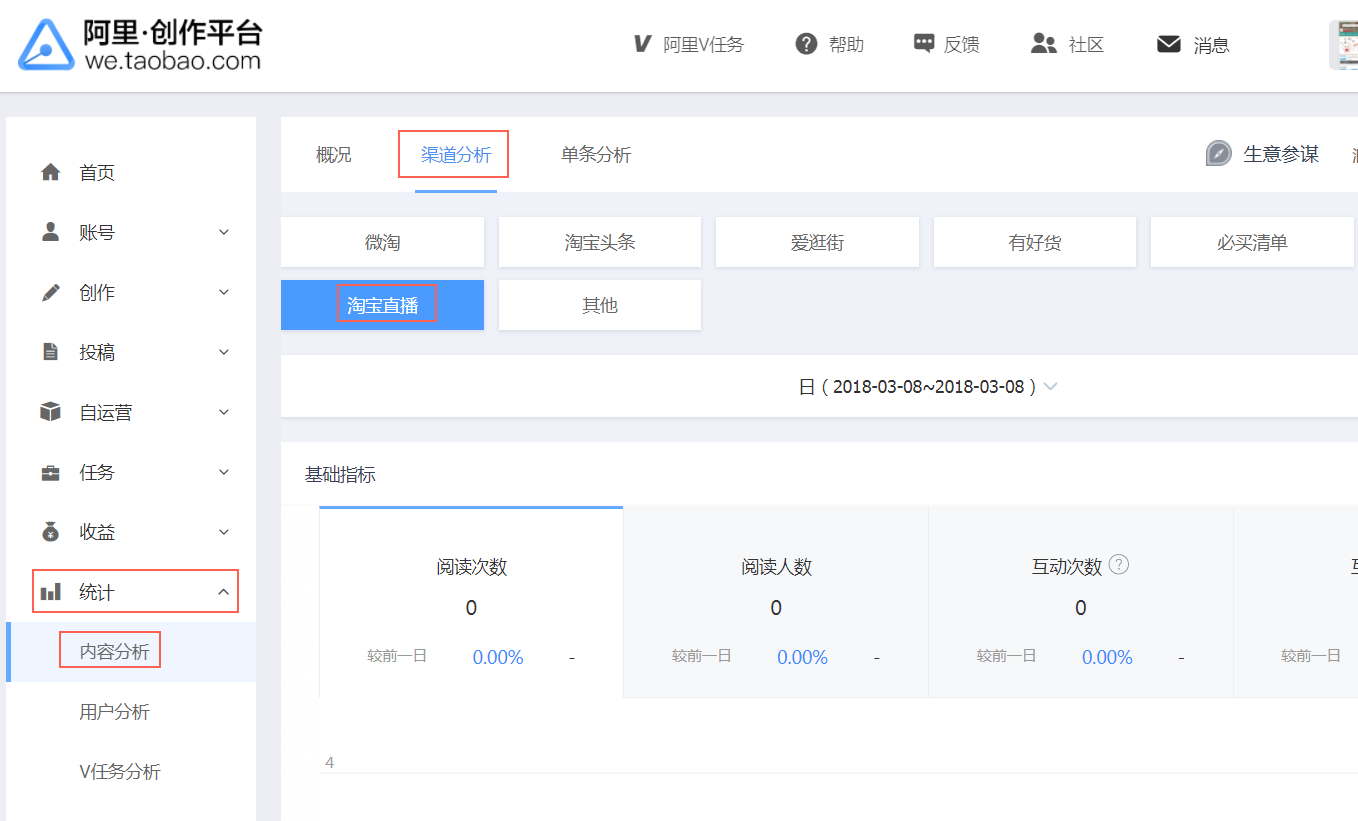Expand the 账号 menu chevron
Image resolution: width=1358 pixels, height=821 pixels.
(224, 232)
